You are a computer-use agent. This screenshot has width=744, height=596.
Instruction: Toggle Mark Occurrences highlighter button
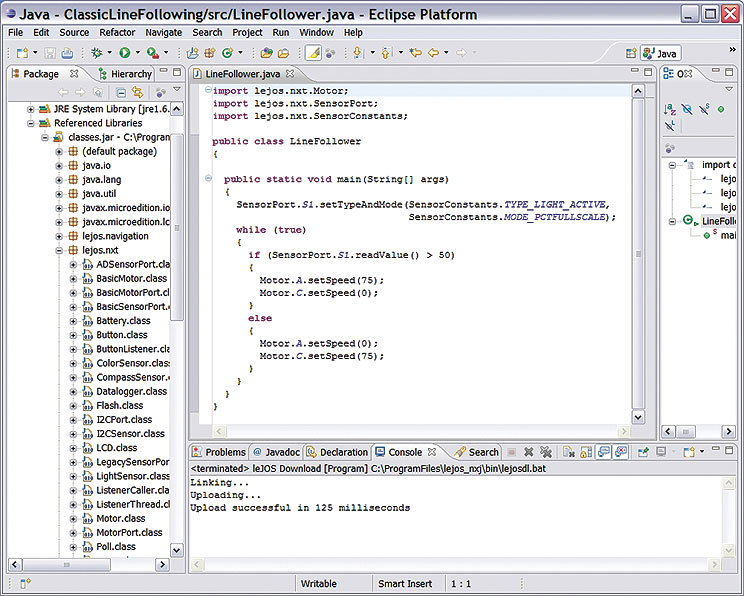pos(313,53)
